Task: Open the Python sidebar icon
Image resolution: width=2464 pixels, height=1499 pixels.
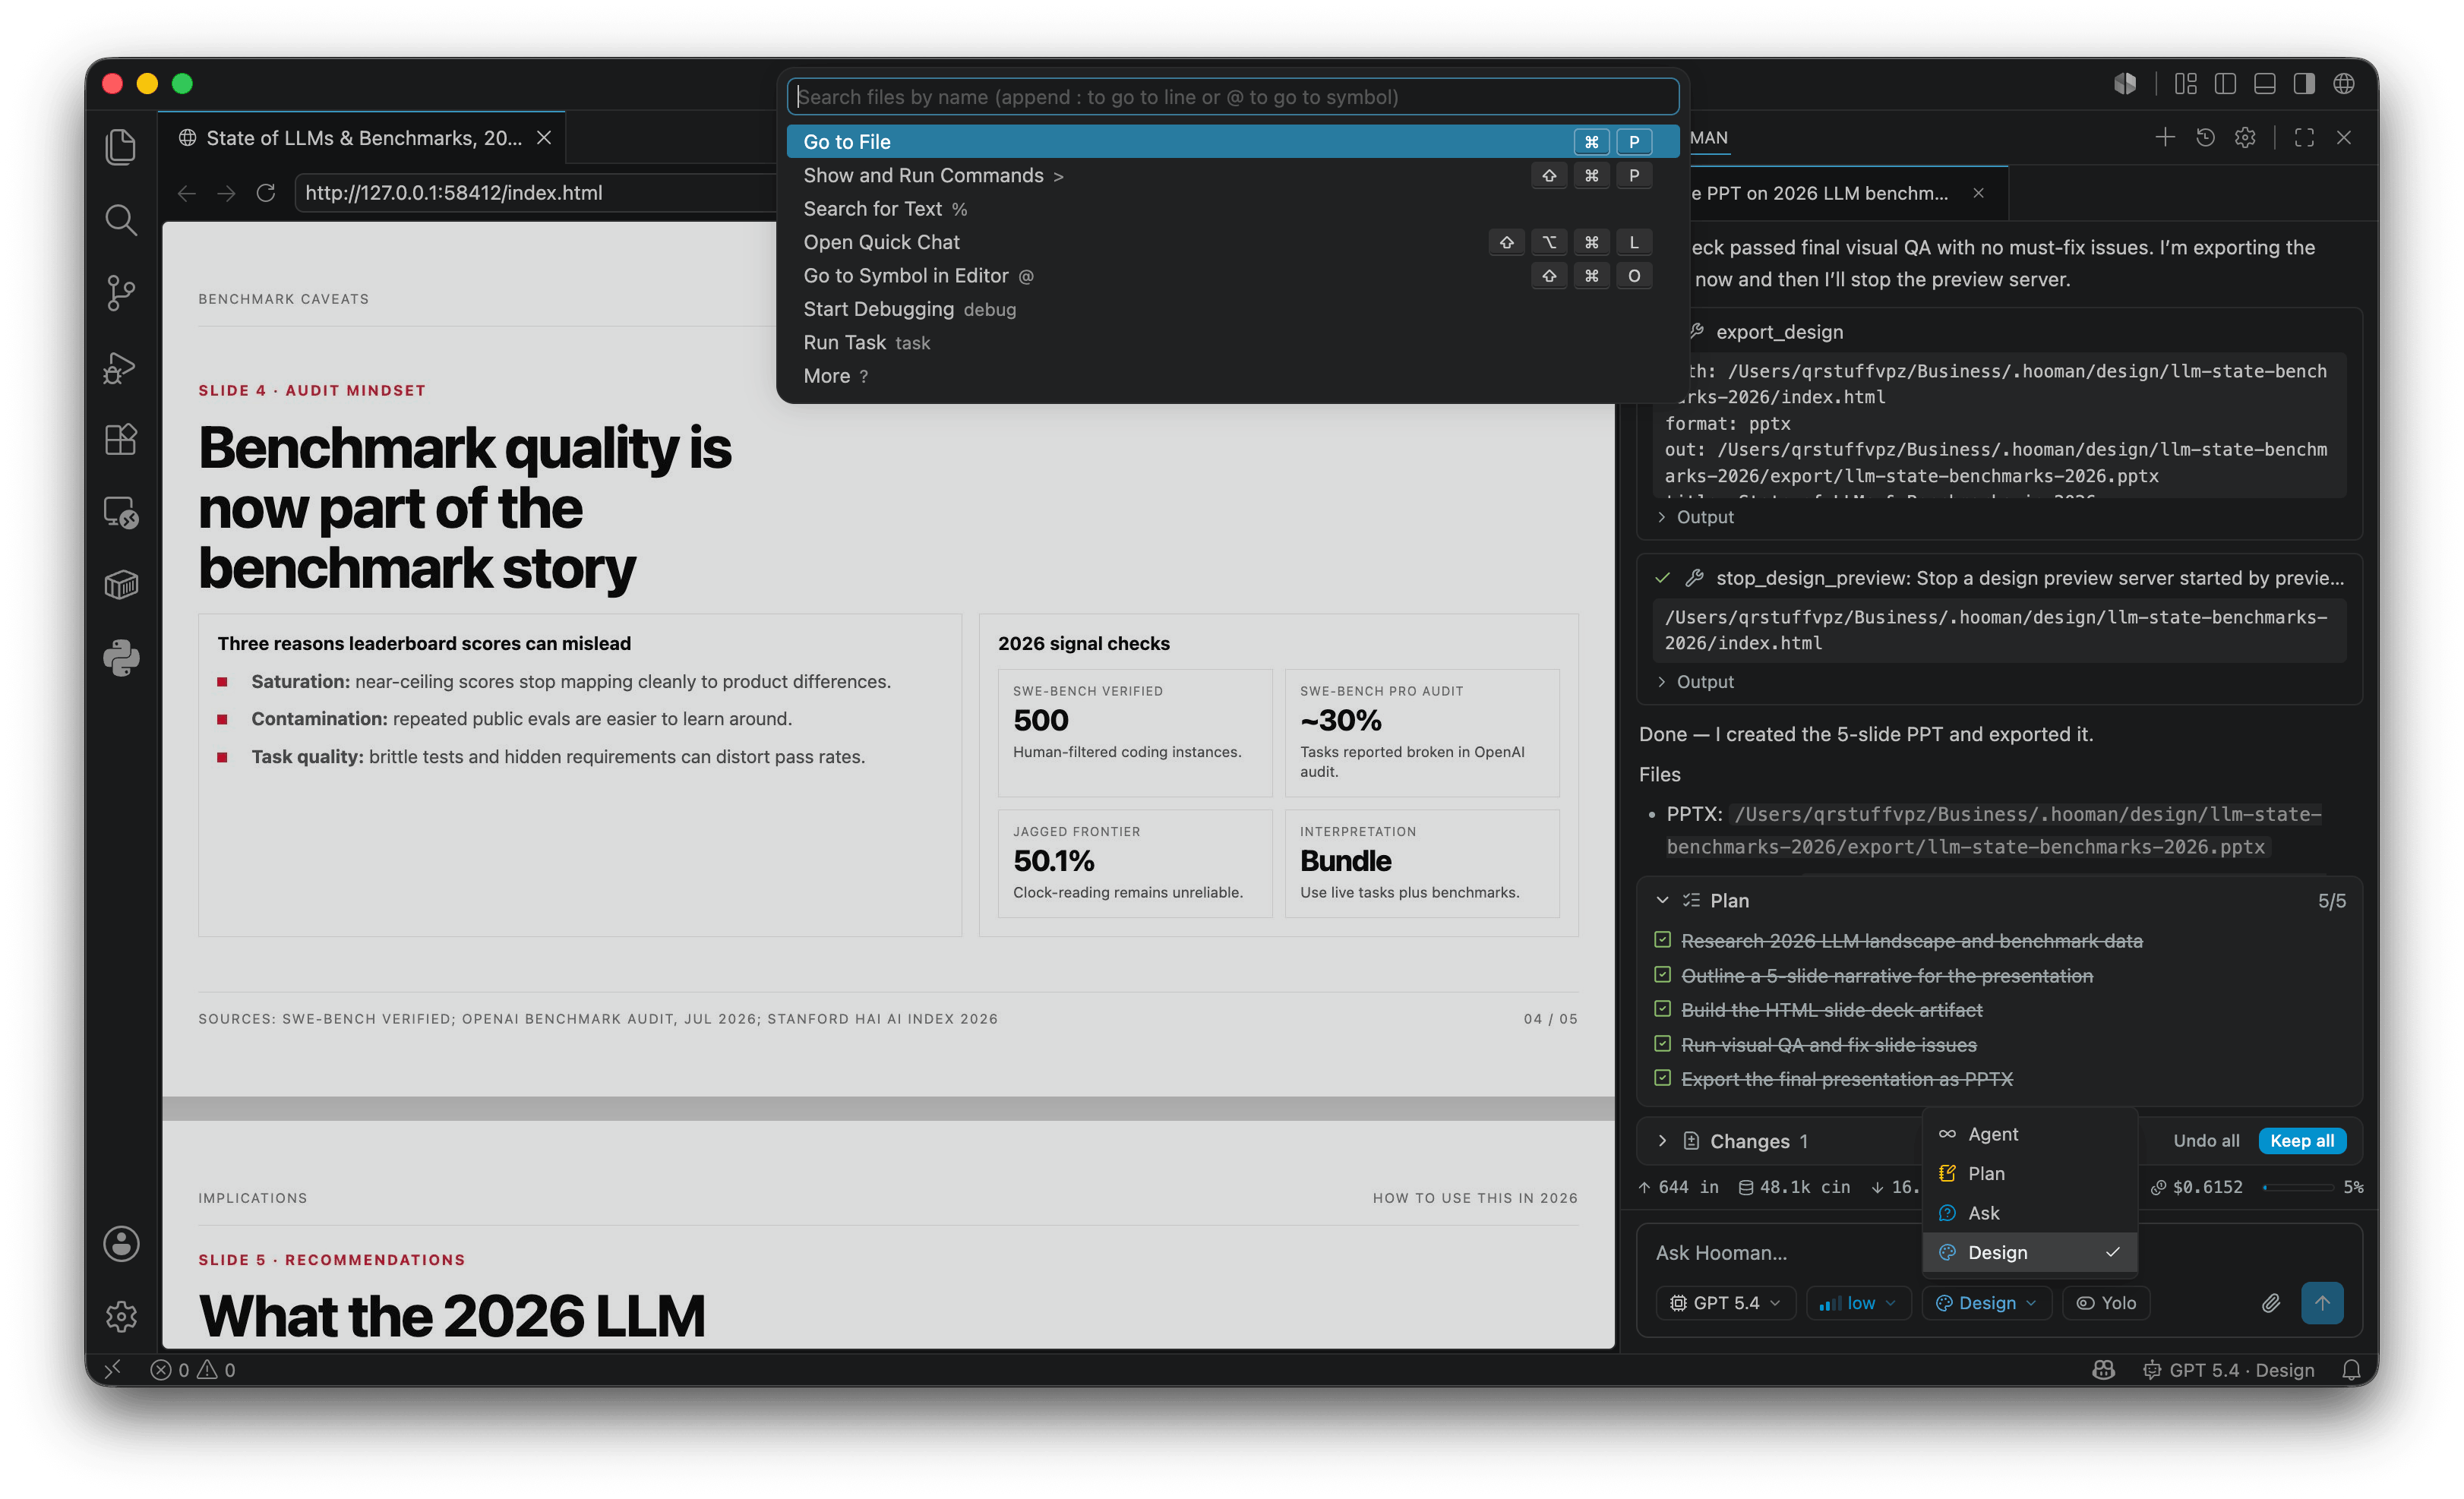Action: tap(121, 657)
